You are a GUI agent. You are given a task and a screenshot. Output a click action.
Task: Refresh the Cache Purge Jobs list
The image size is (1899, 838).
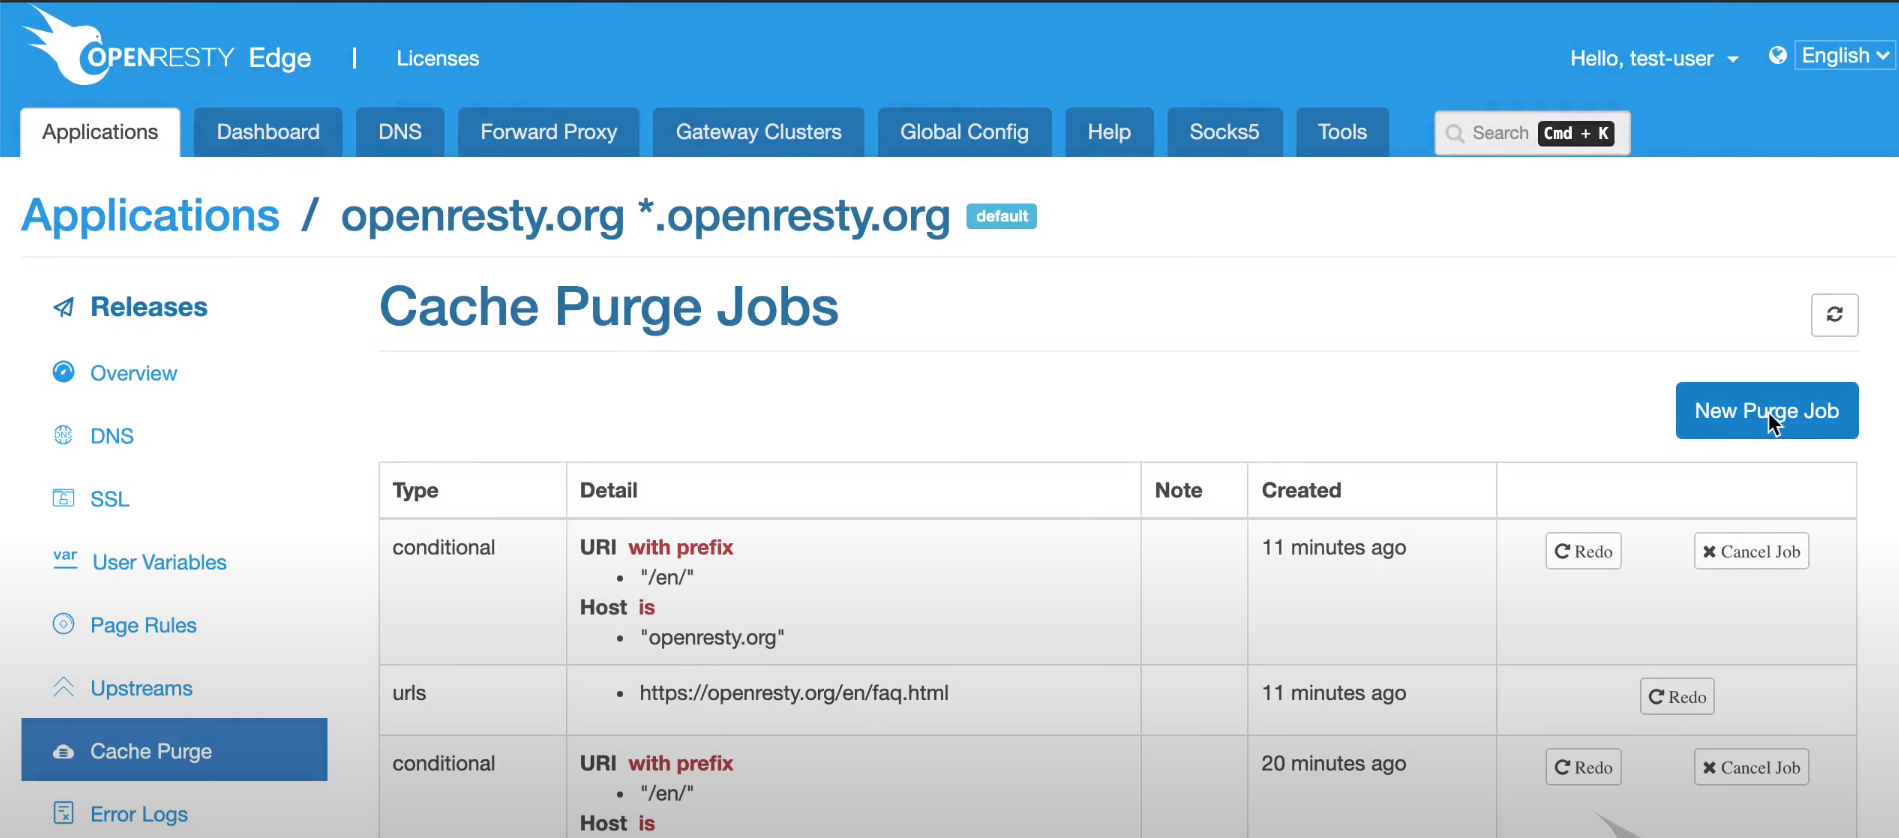1835,315
